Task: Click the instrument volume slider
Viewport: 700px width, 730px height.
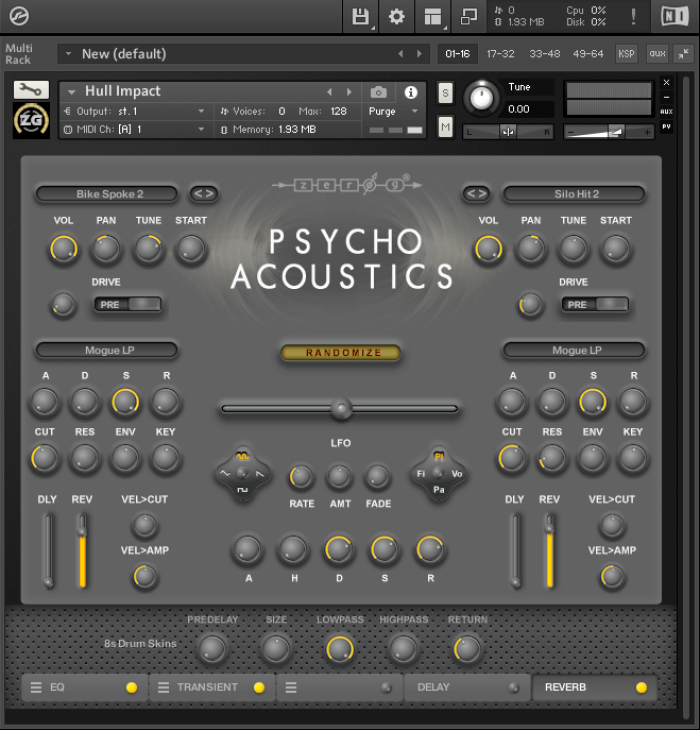Action: pos(608,132)
